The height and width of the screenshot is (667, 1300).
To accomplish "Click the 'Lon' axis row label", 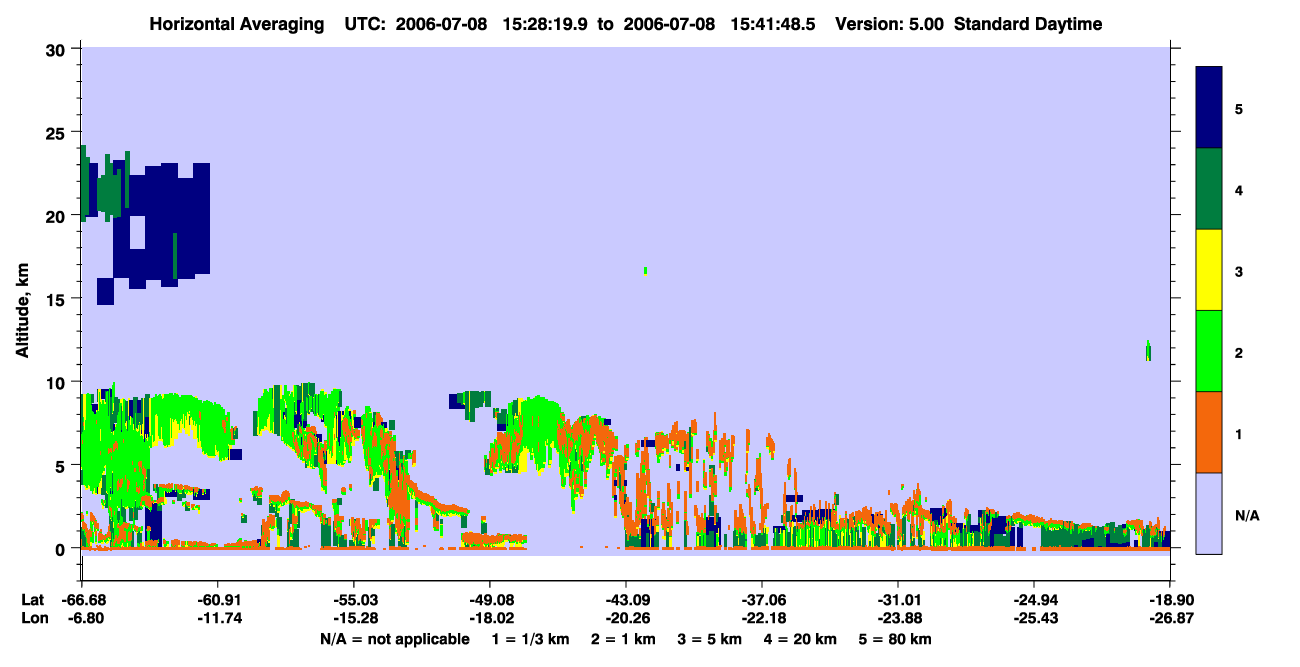I will (33, 618).
